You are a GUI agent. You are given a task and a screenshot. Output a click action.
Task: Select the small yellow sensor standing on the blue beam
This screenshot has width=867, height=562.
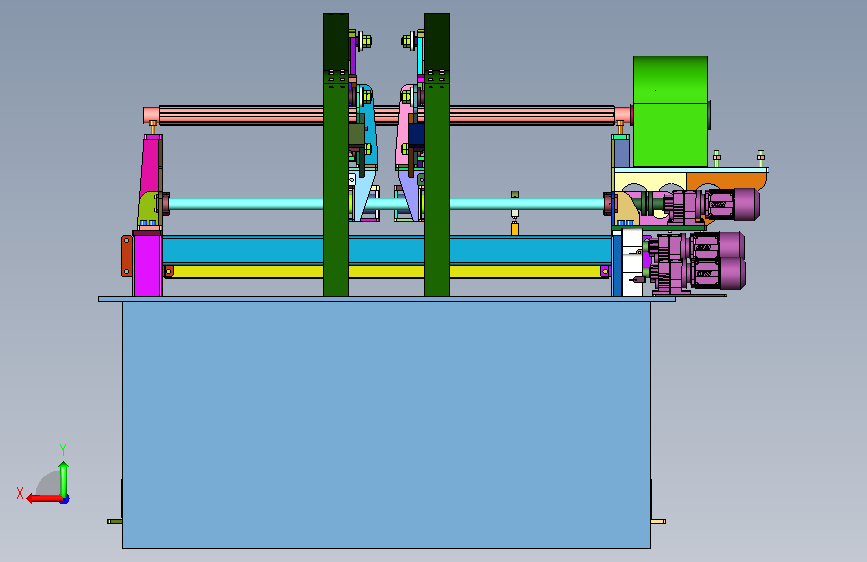[515, 228]
